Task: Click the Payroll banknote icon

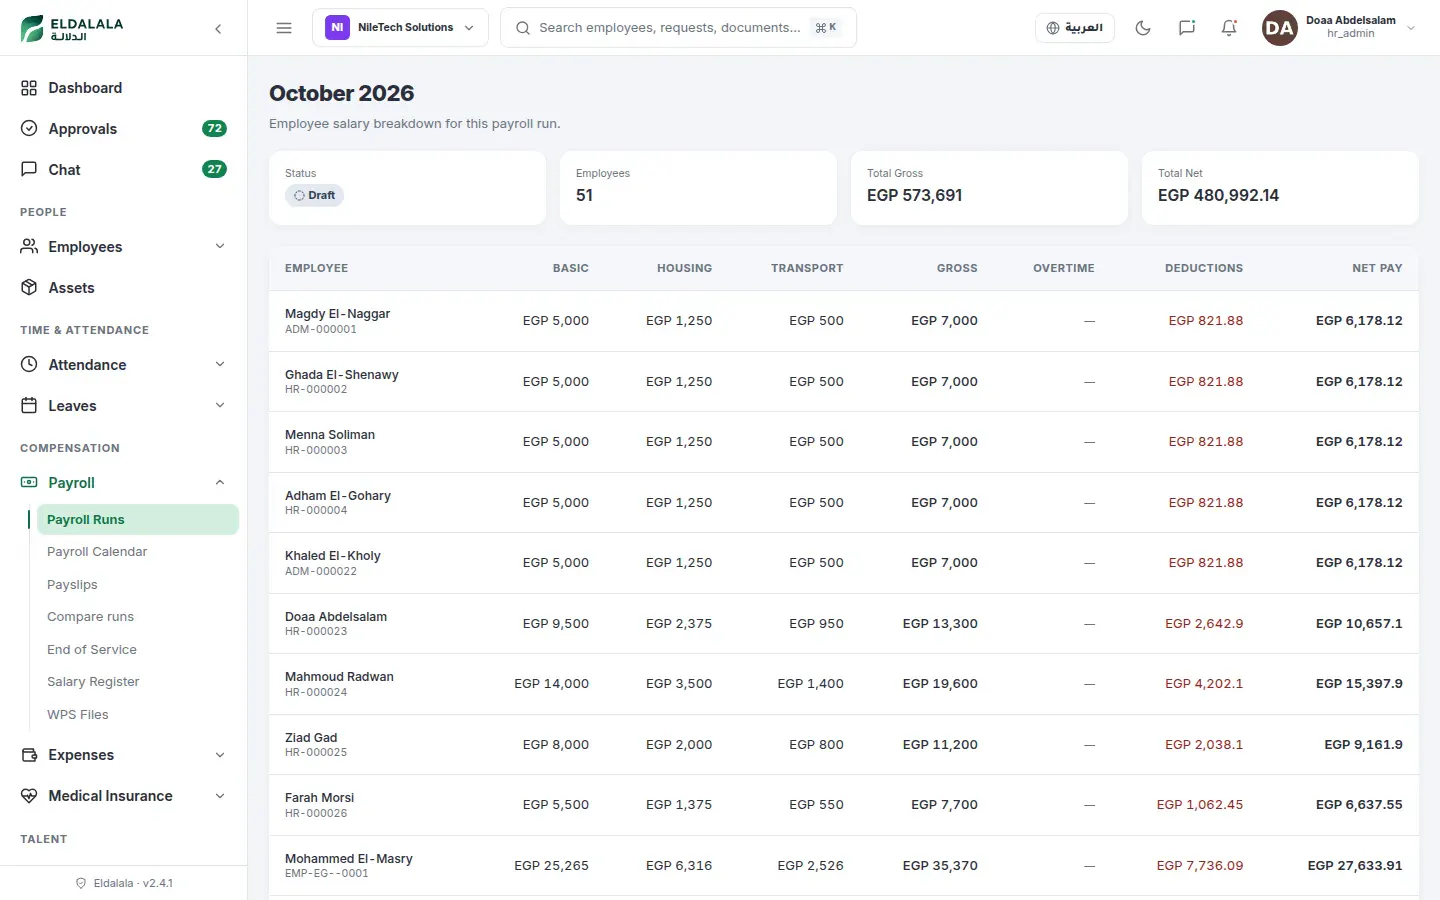Action: tap(29, 483)
